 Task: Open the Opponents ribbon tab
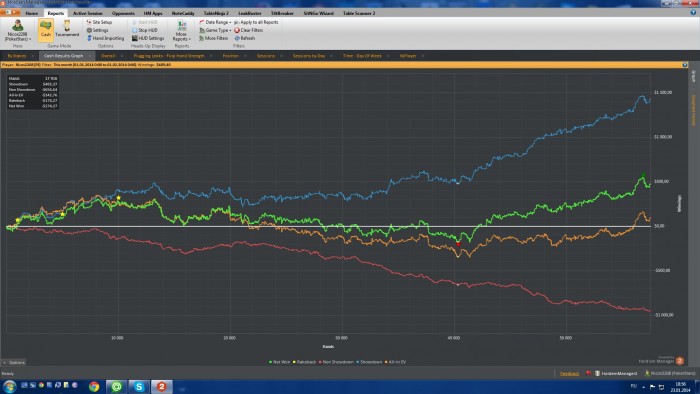click(123, 13)
